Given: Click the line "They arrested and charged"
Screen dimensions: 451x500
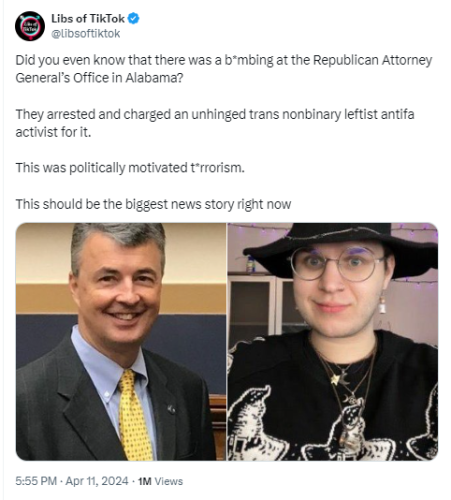Looking at the screenshot, I should [215, 114].
